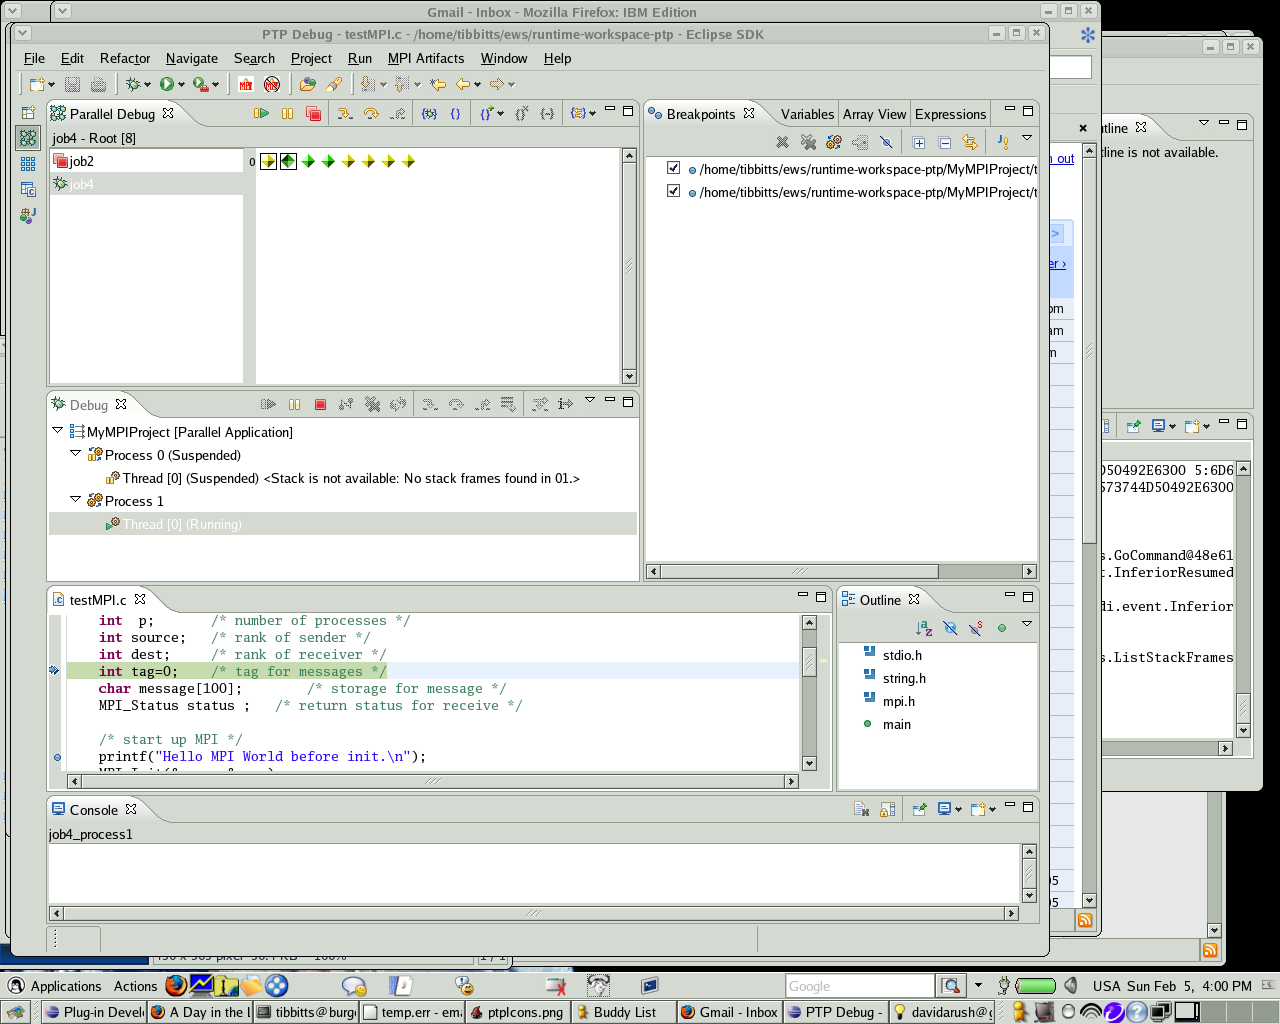Image resolution: width=1280 pixels, height=1024 pixels.
Task: Switch to the Array View tab
Action: pyautogui.click(x=874, y=114)
